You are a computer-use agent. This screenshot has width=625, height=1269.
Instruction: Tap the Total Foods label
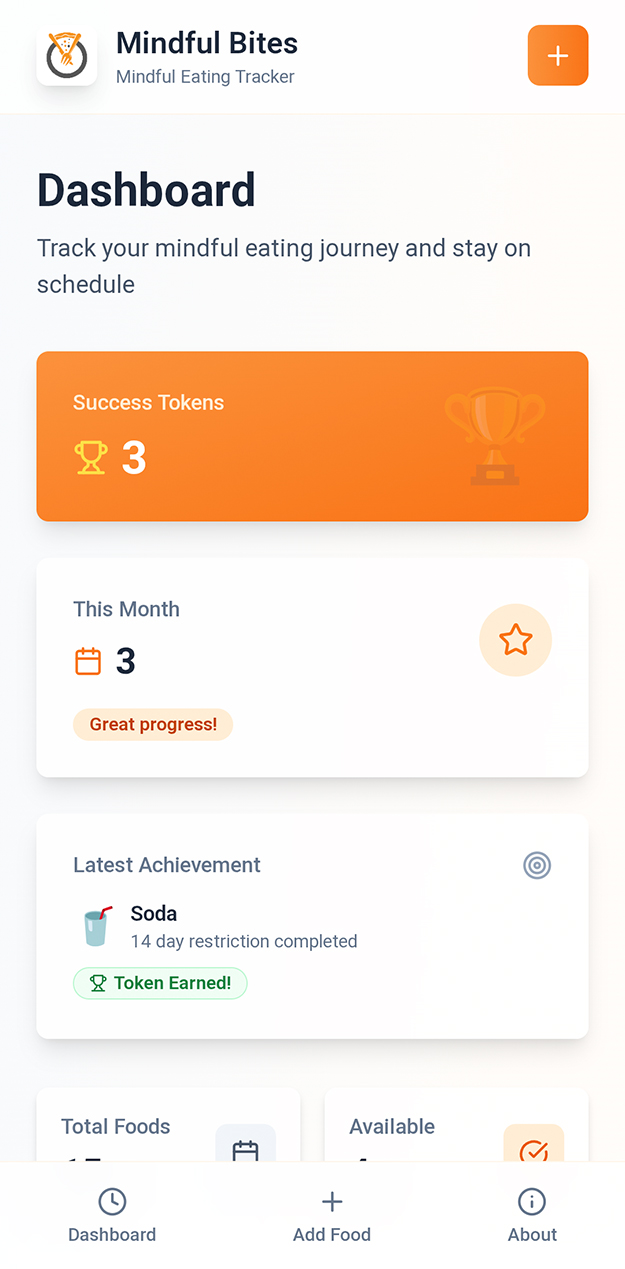click(116, 1127)
